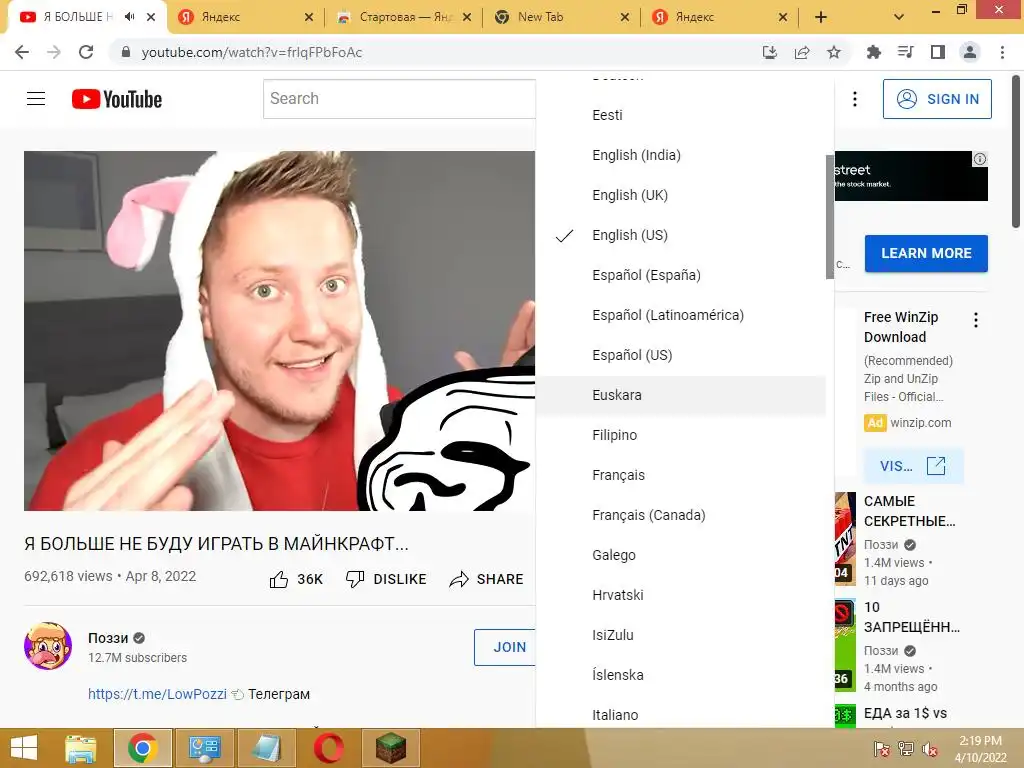The image size is (1024, 768).
Task: Open a new browser tab
Action: (x=821, y=18)
